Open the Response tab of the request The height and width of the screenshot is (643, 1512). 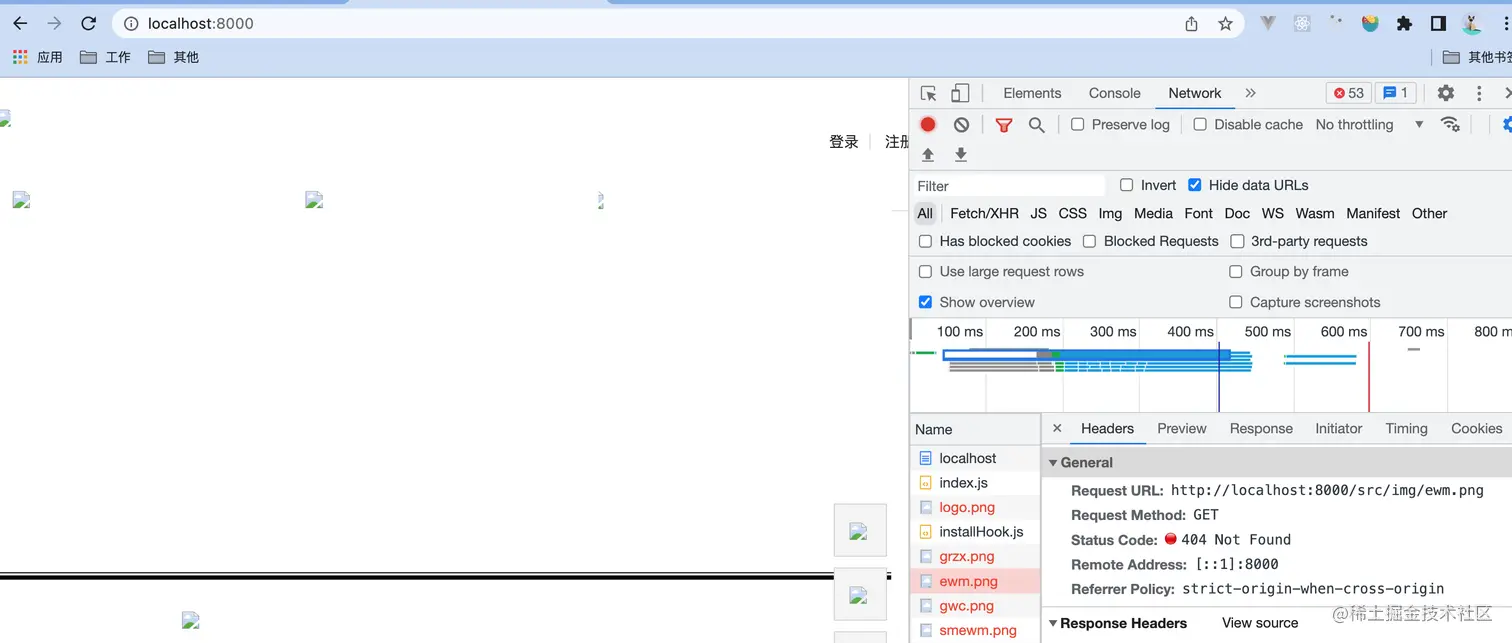(x=1261, y=428)
